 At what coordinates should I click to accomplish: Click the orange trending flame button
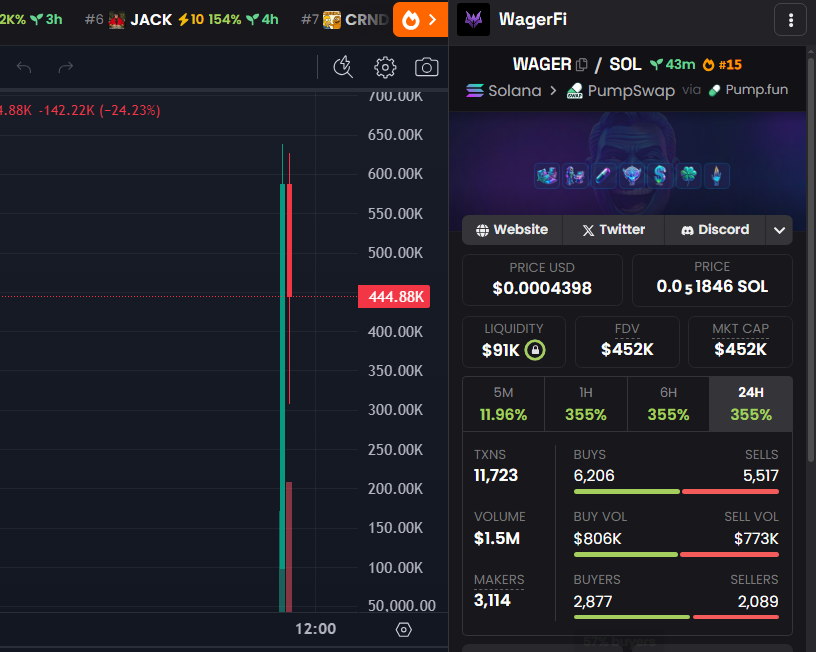420,20
